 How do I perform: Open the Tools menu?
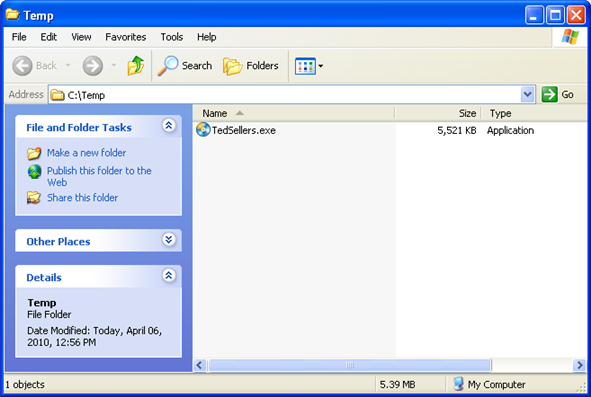pyautogui.click(x=171, y=37)
